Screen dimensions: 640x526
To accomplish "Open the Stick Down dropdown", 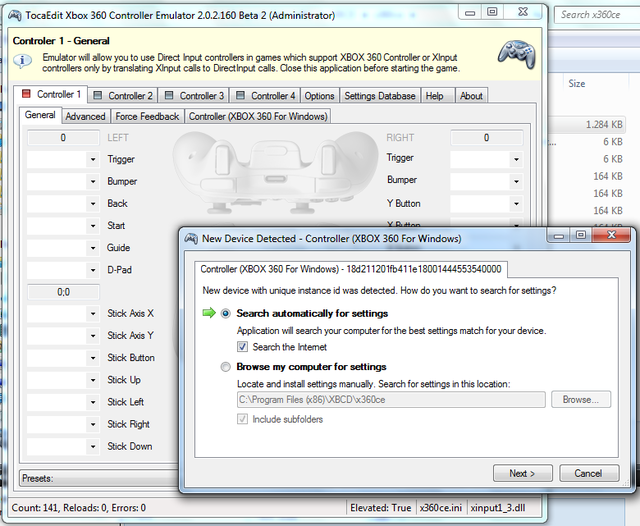I will click(x=93, y=446).
